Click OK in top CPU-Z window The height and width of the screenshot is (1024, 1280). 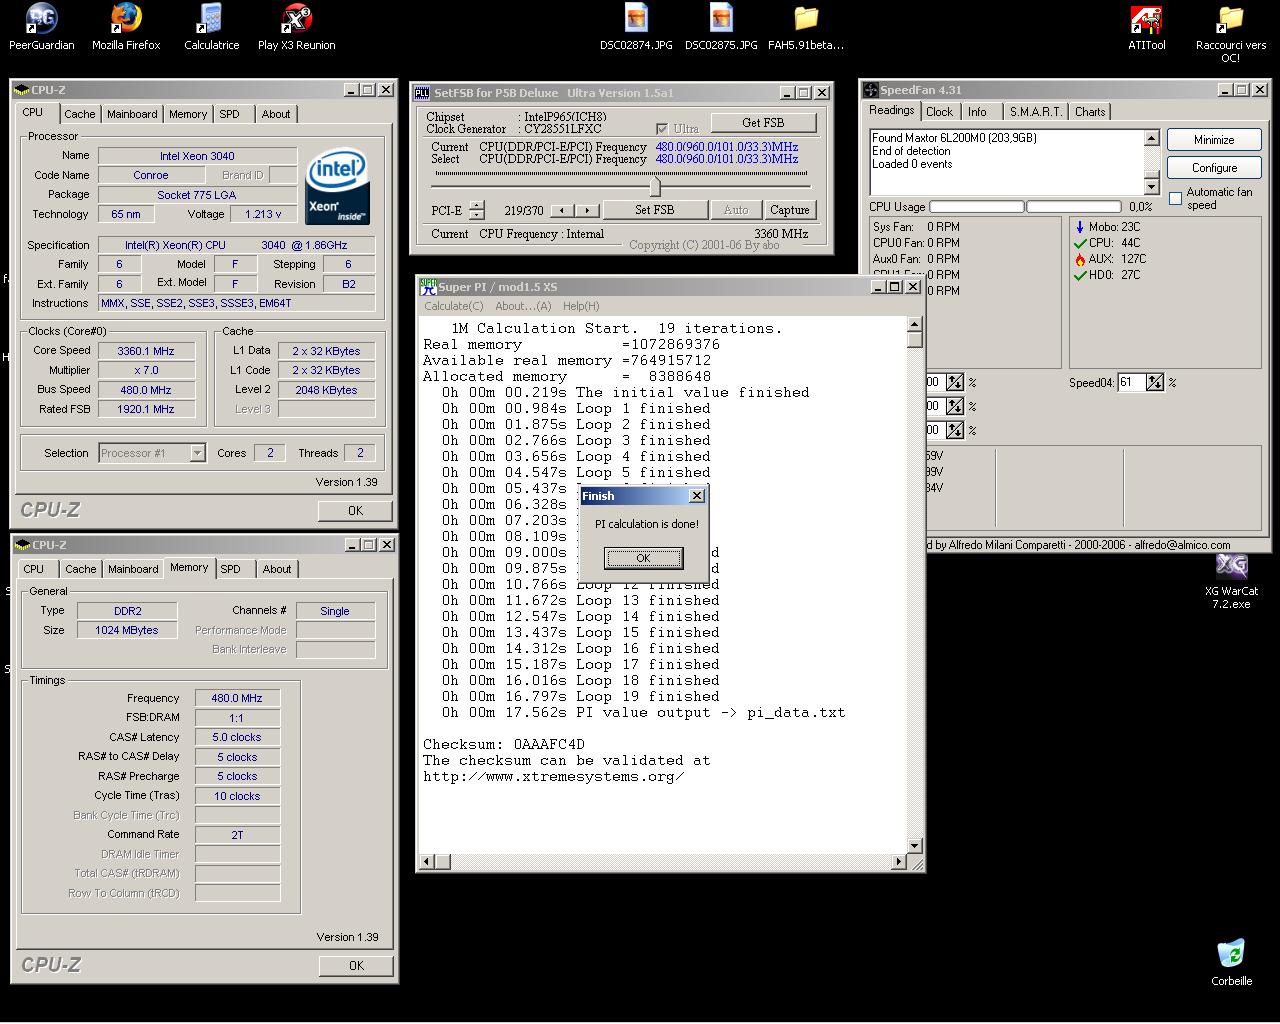(355, 511)
